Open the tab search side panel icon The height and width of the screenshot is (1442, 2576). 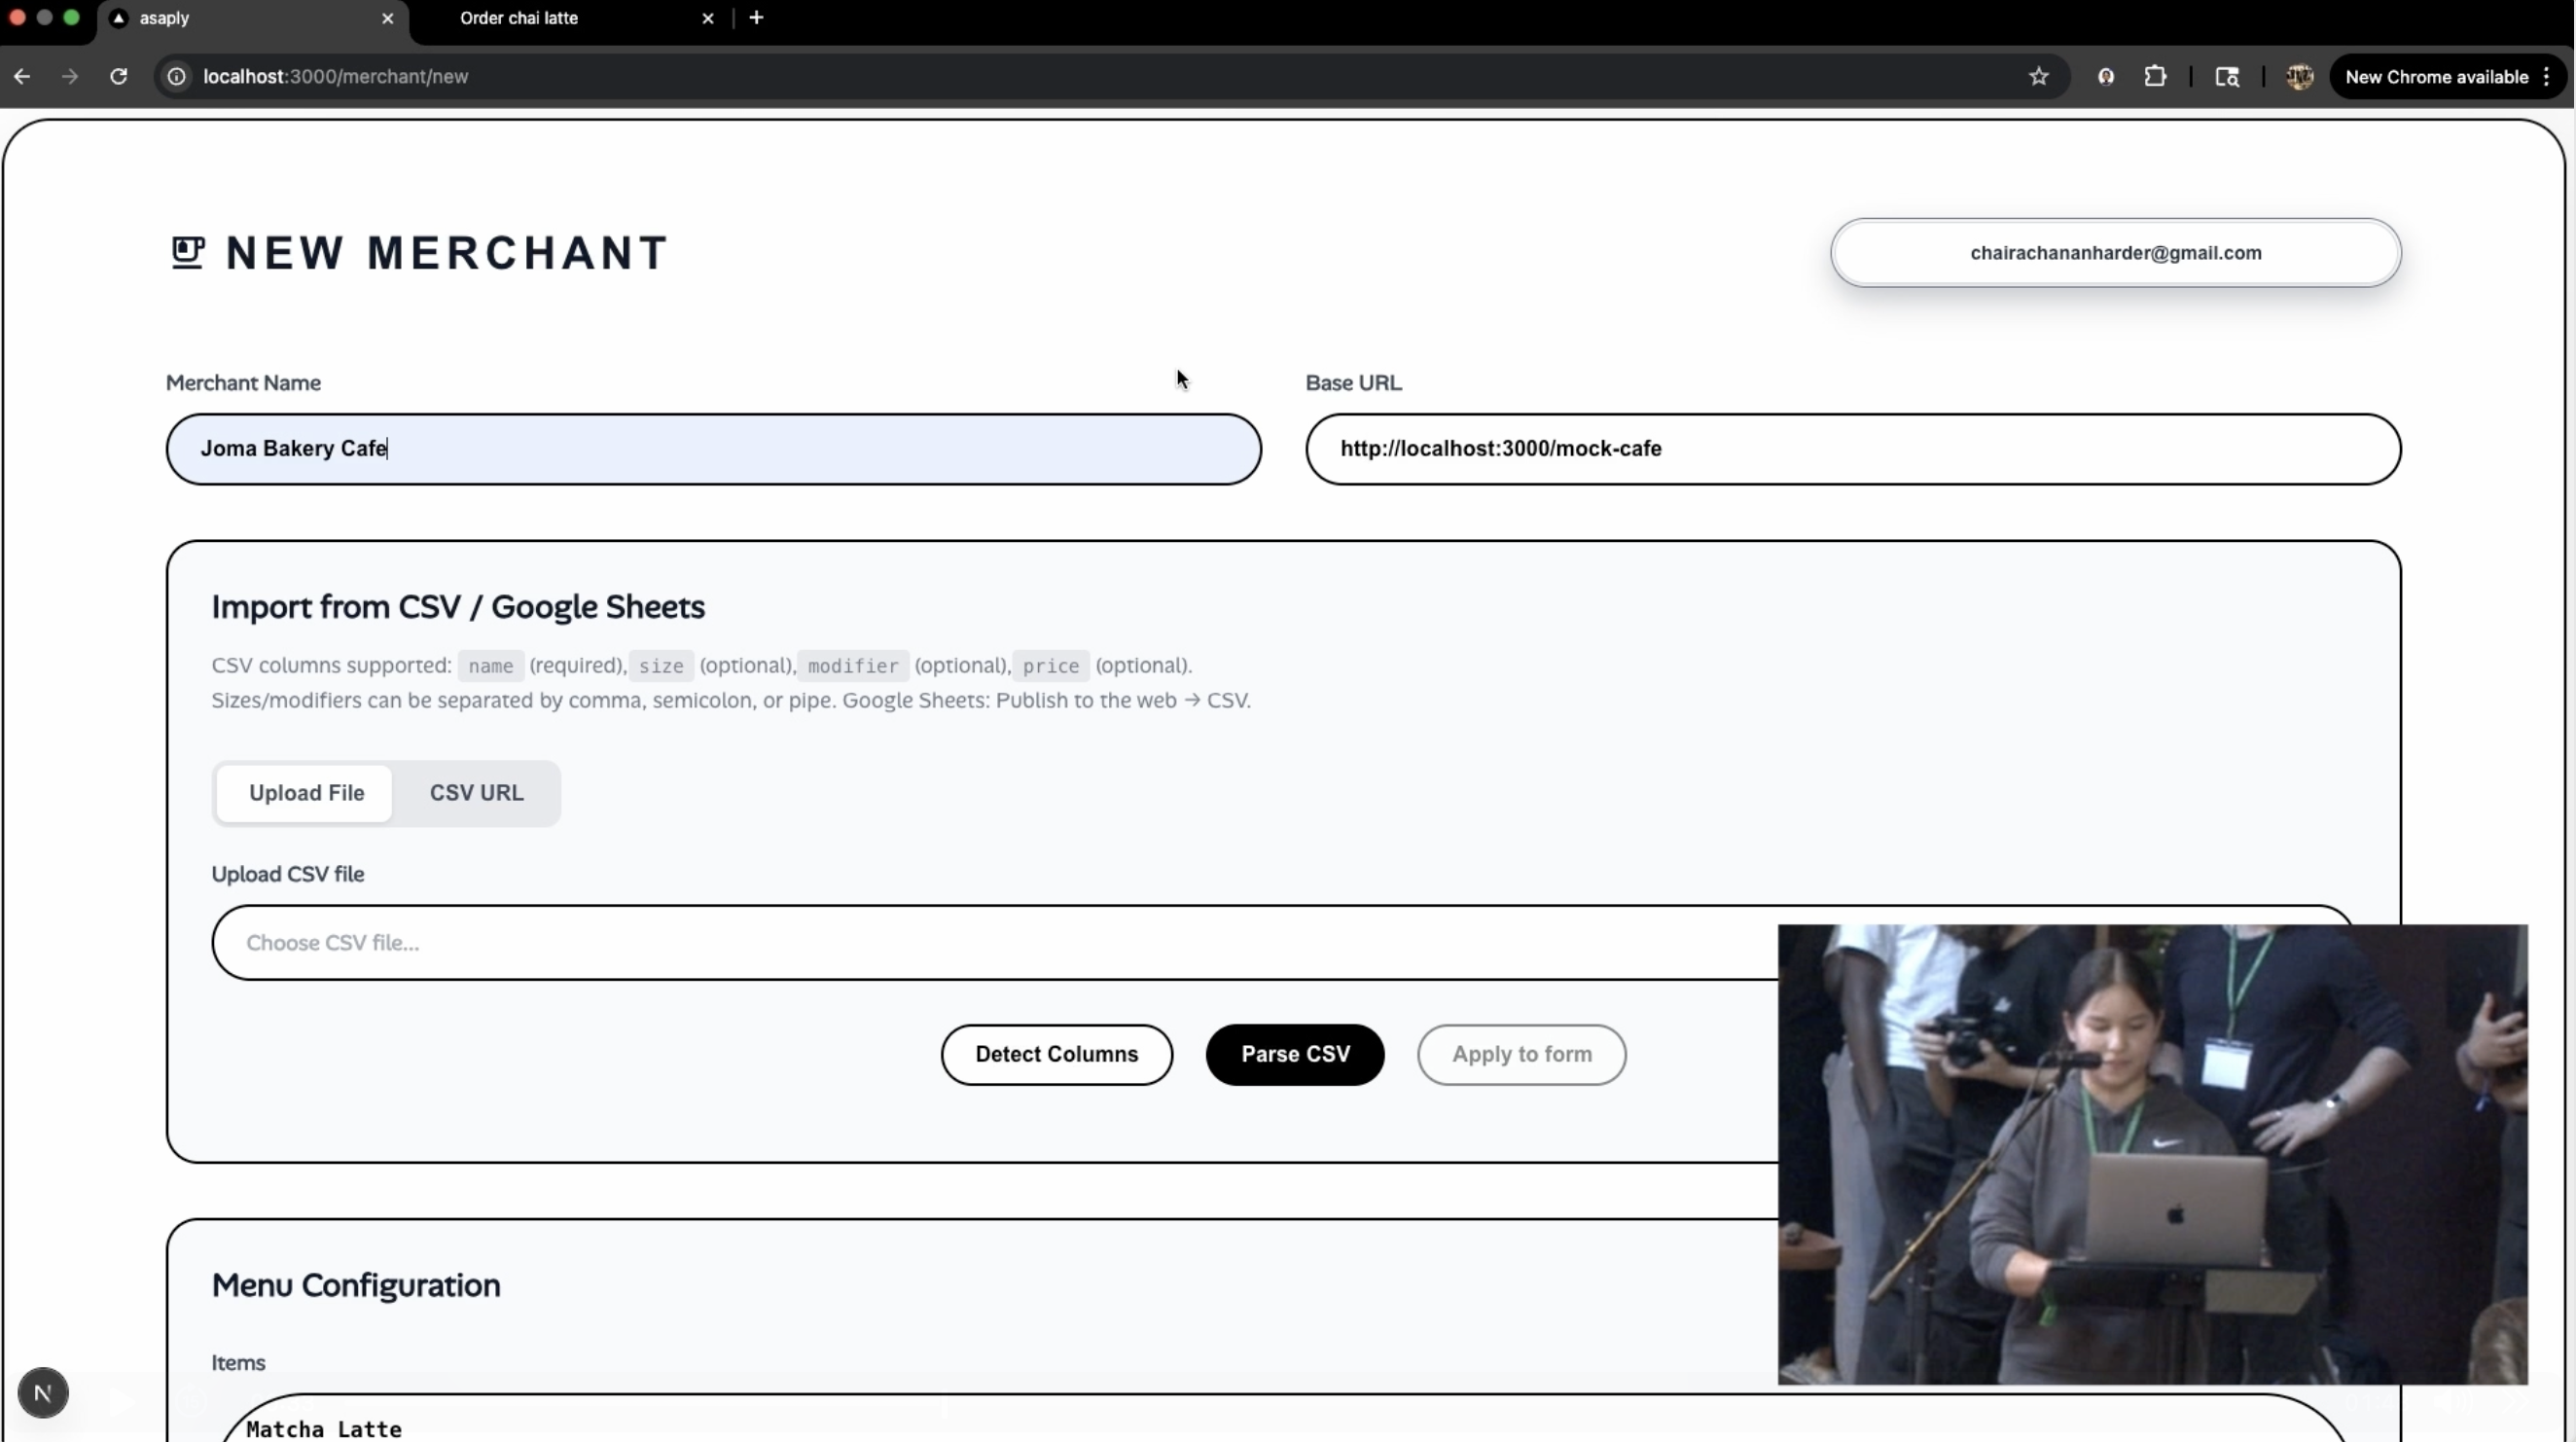point(2227,77)
